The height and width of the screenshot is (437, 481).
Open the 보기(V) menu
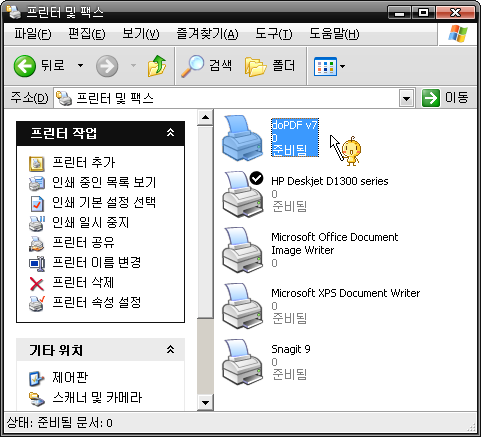pyautogui.click(x=141, y=34)
